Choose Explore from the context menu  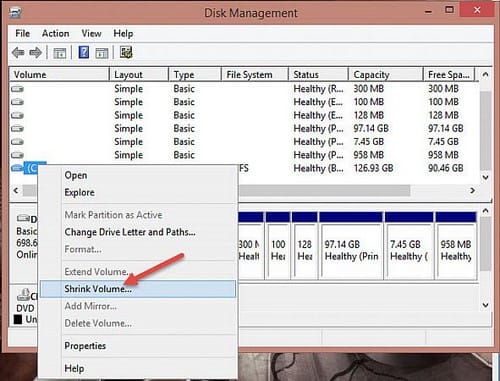pos(138,192)
